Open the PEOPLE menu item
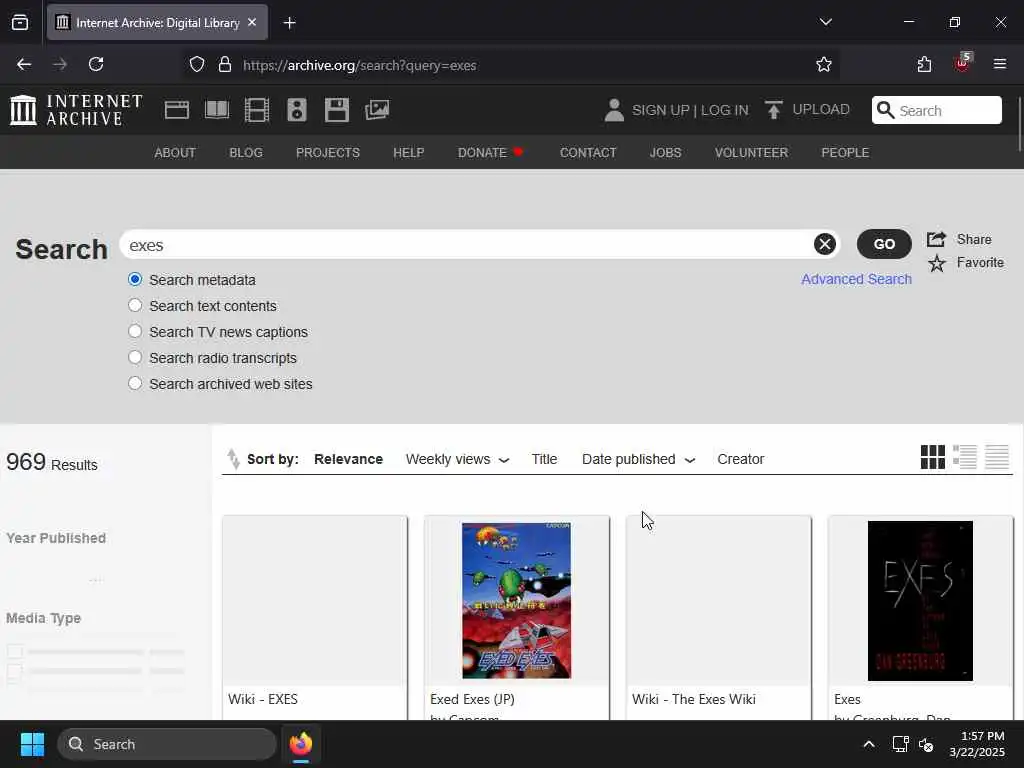The image size is (1024, 768). pyautogui.click(x=845, y=153)
